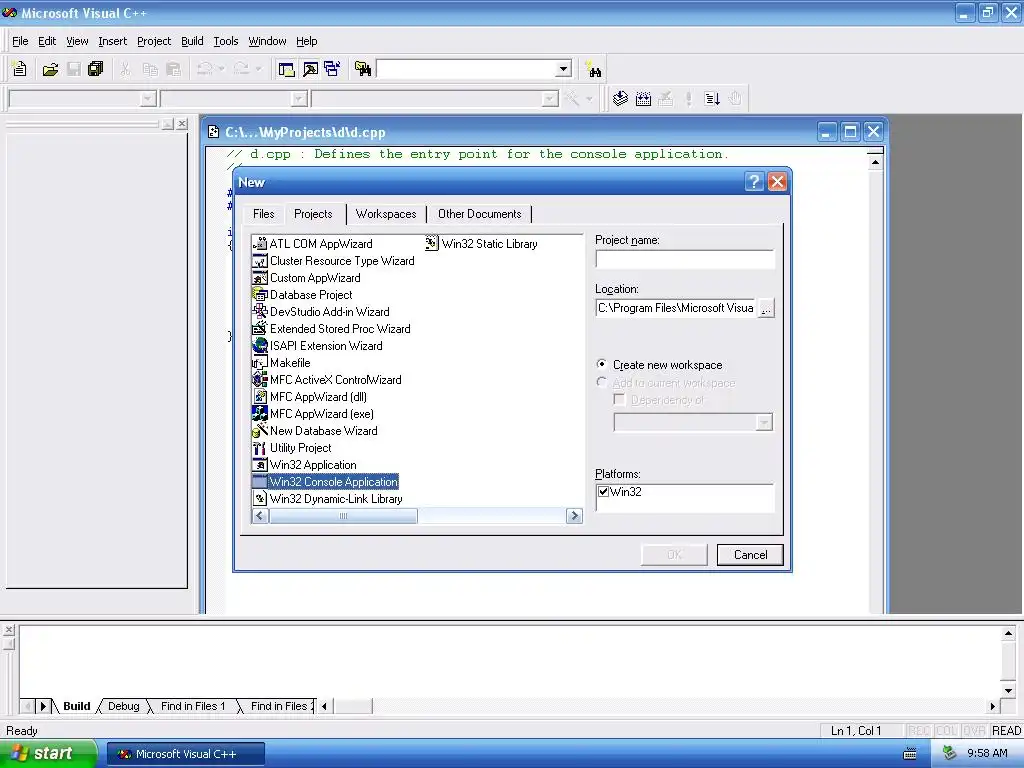Close the output pane with X
Viewport: 1024px width, 768px height.
click(8, 630)
